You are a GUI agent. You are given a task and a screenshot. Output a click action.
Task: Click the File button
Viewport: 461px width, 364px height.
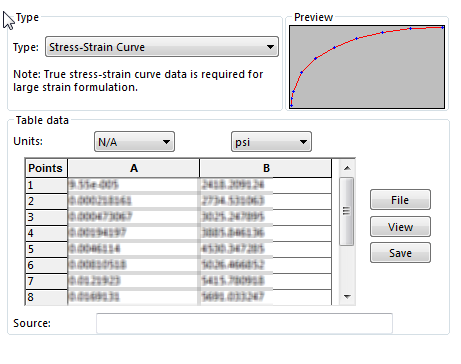pyautogui.click(x=400, y=200)
